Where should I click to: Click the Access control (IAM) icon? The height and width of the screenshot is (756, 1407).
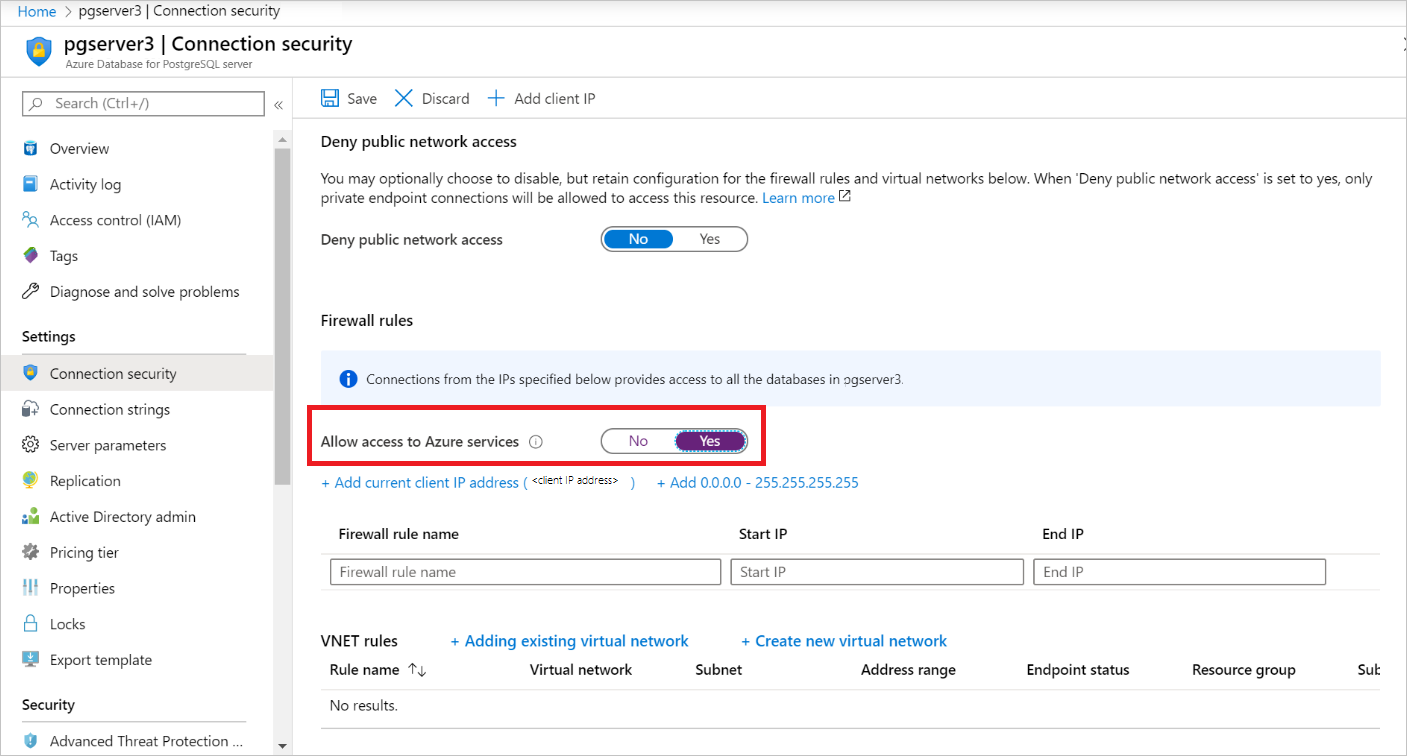pos(30,220)
